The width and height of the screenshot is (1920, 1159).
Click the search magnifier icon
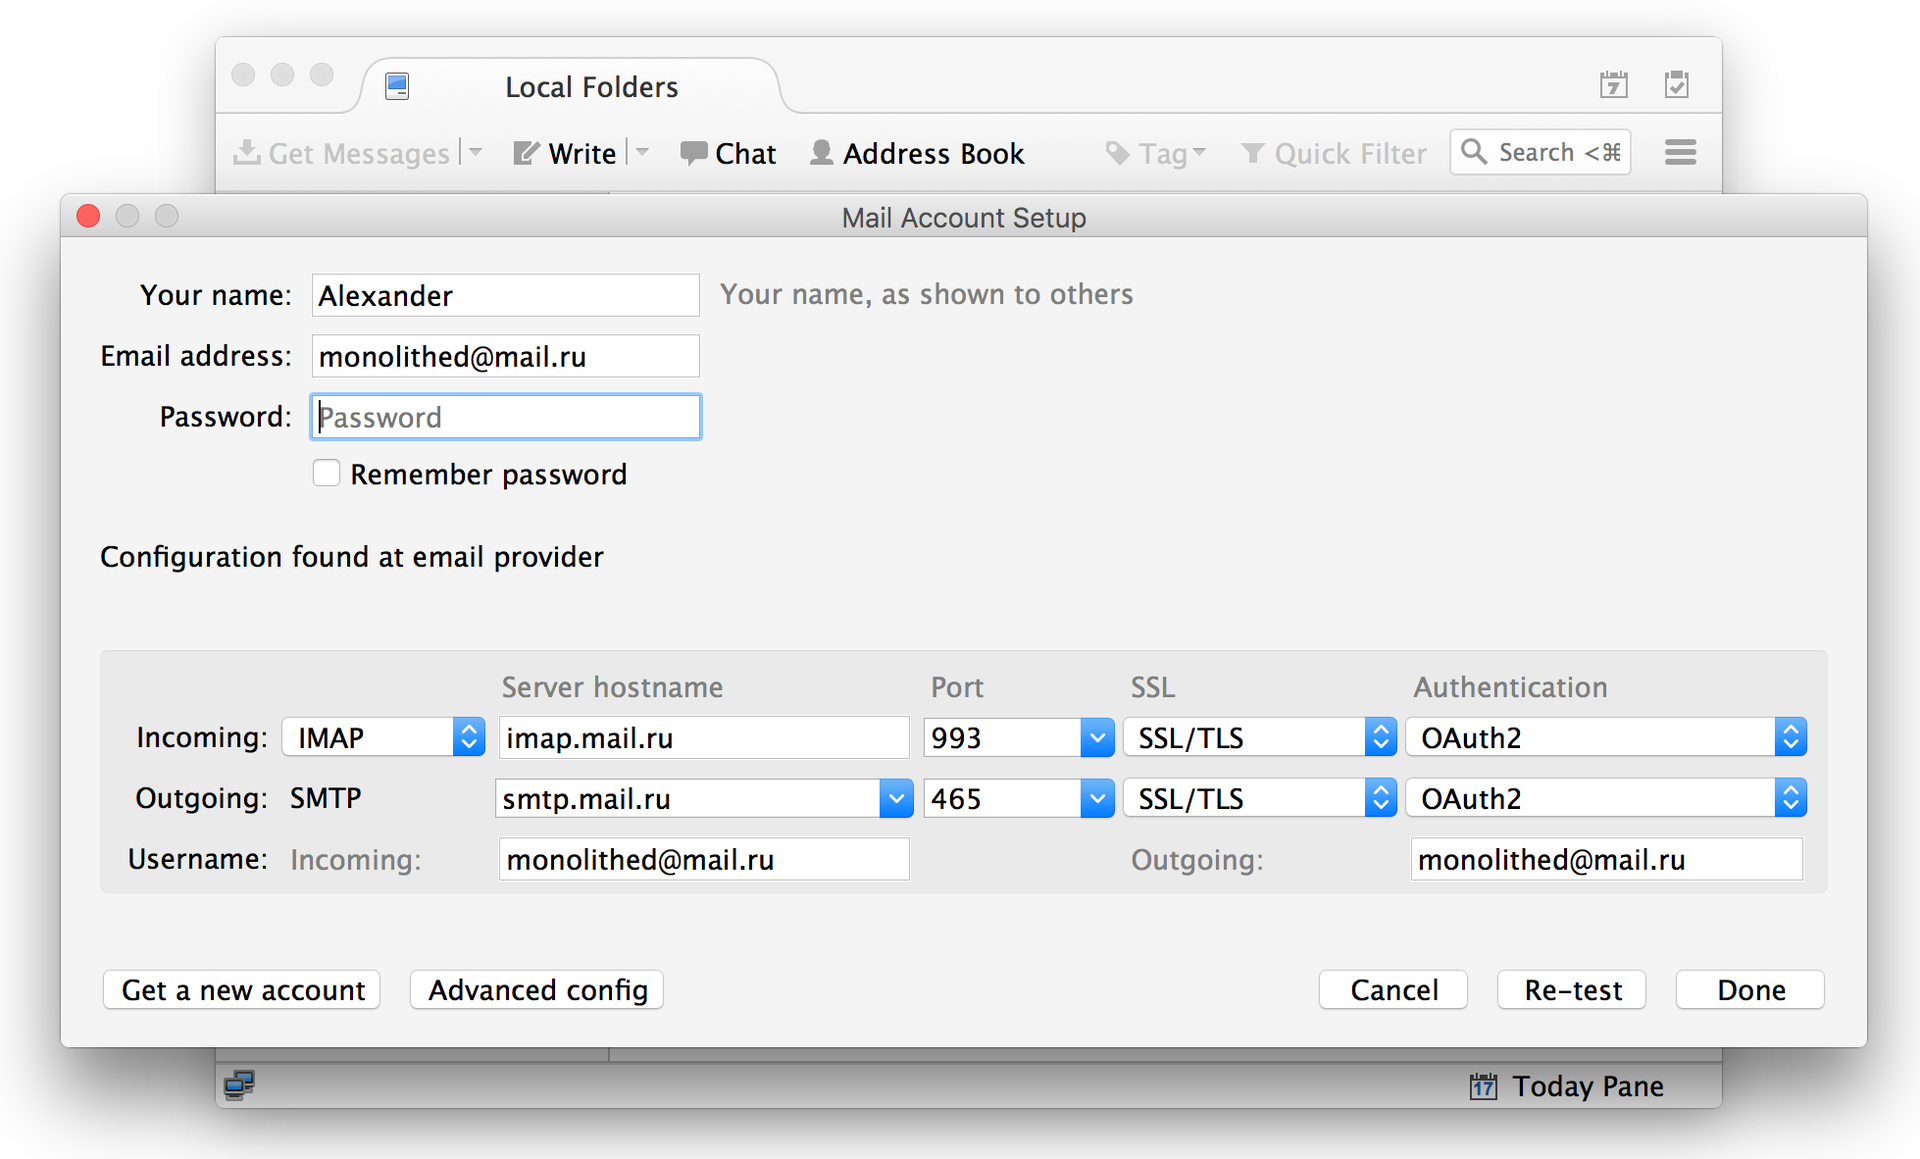tap(1474, 152)
